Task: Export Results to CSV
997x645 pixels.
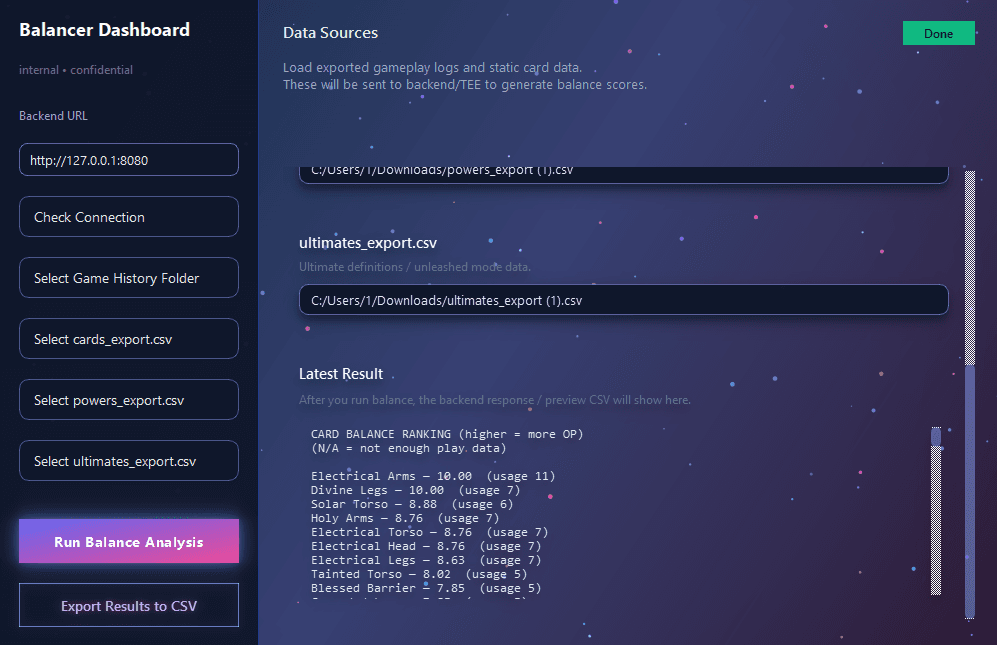Action: [128, 604]
